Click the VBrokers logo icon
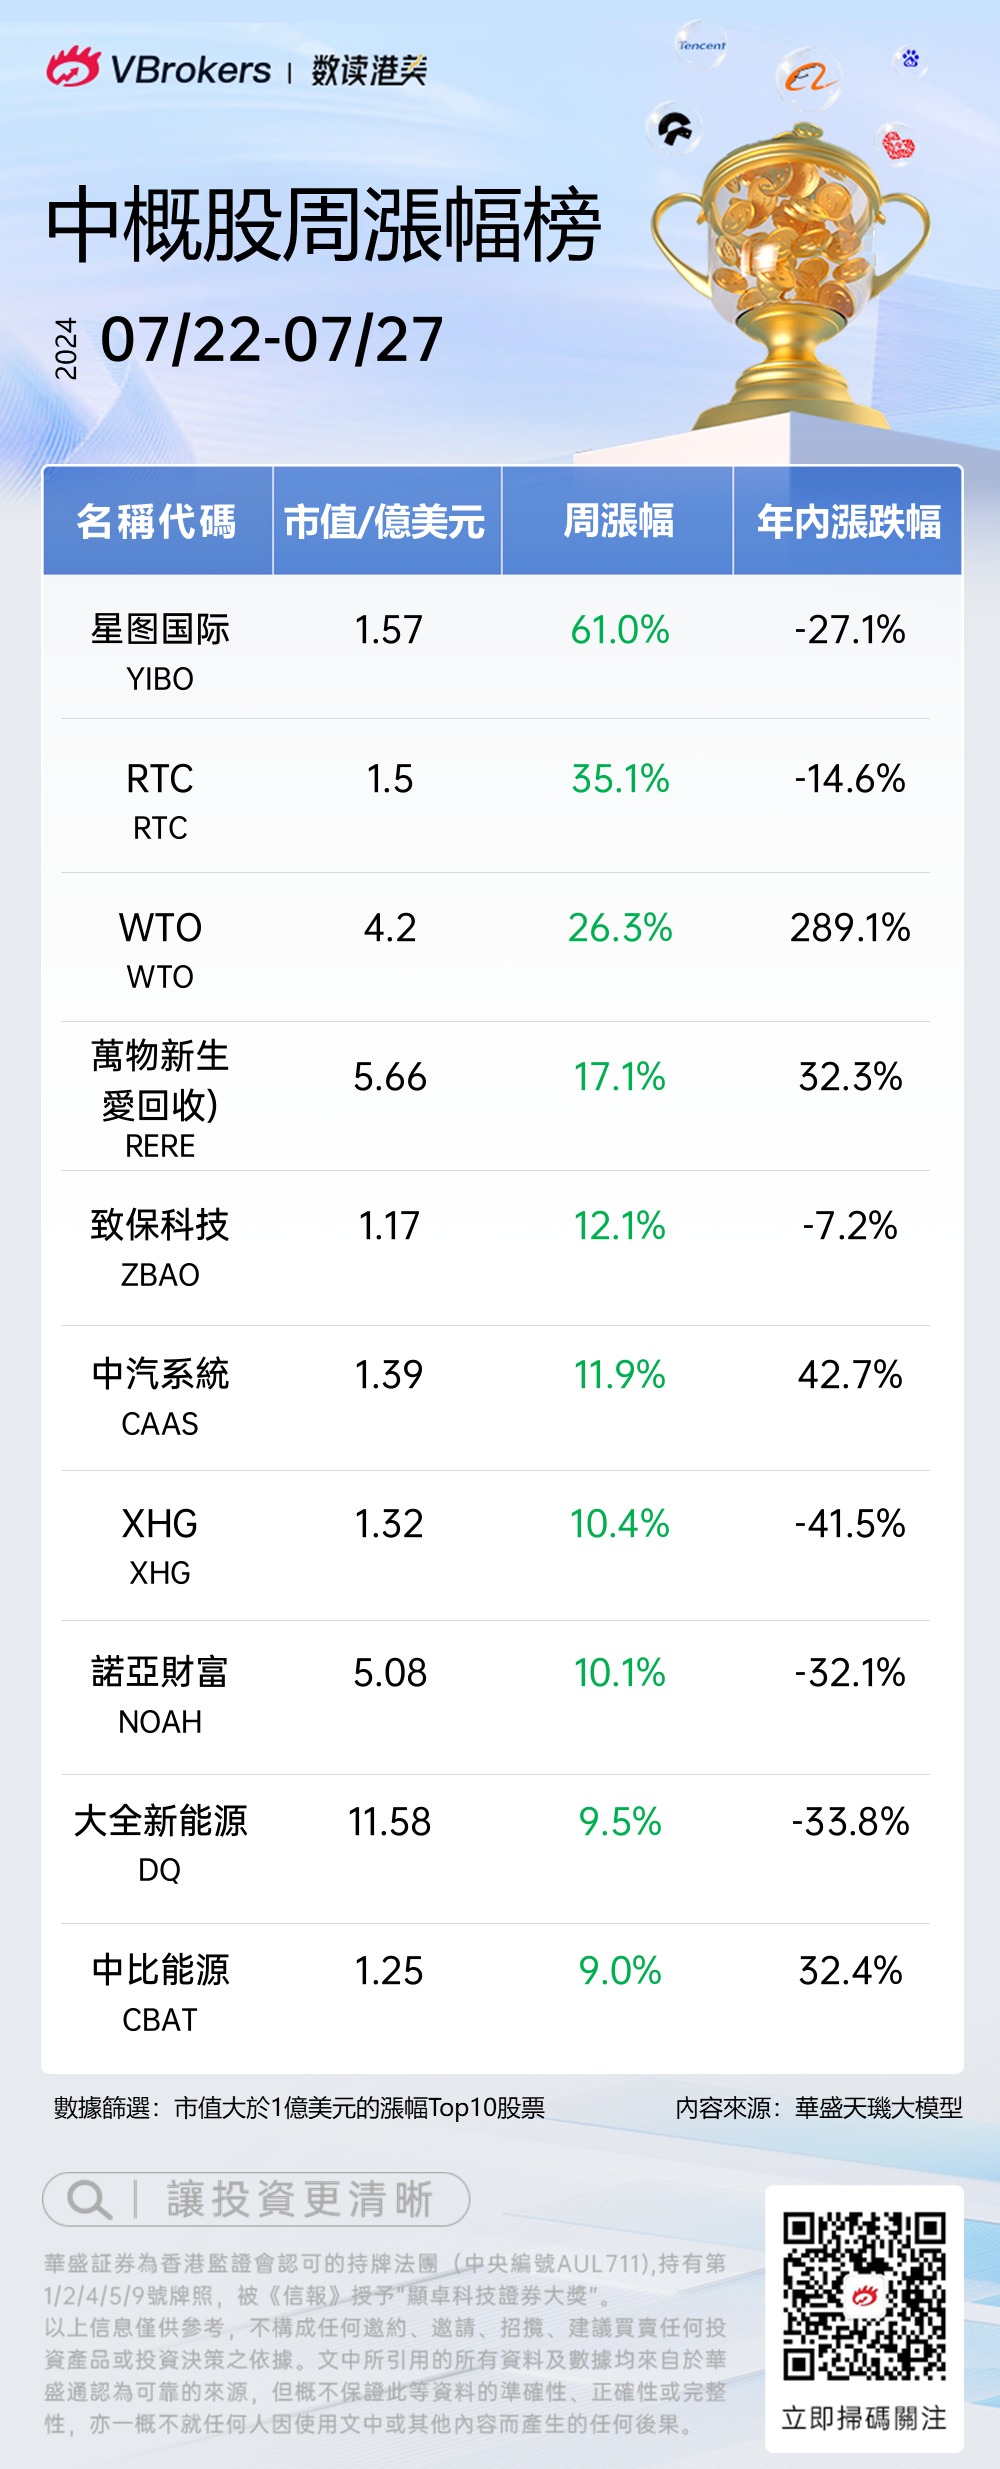 (x=73, y=68)
